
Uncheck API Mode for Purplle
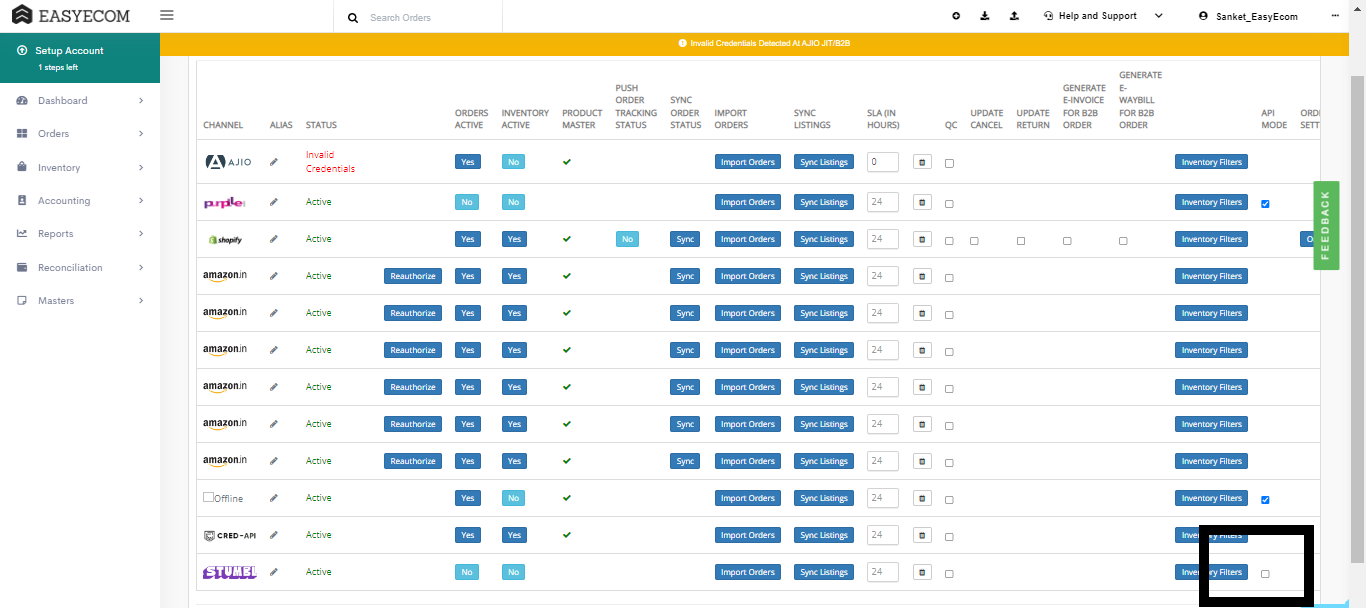1265,204
